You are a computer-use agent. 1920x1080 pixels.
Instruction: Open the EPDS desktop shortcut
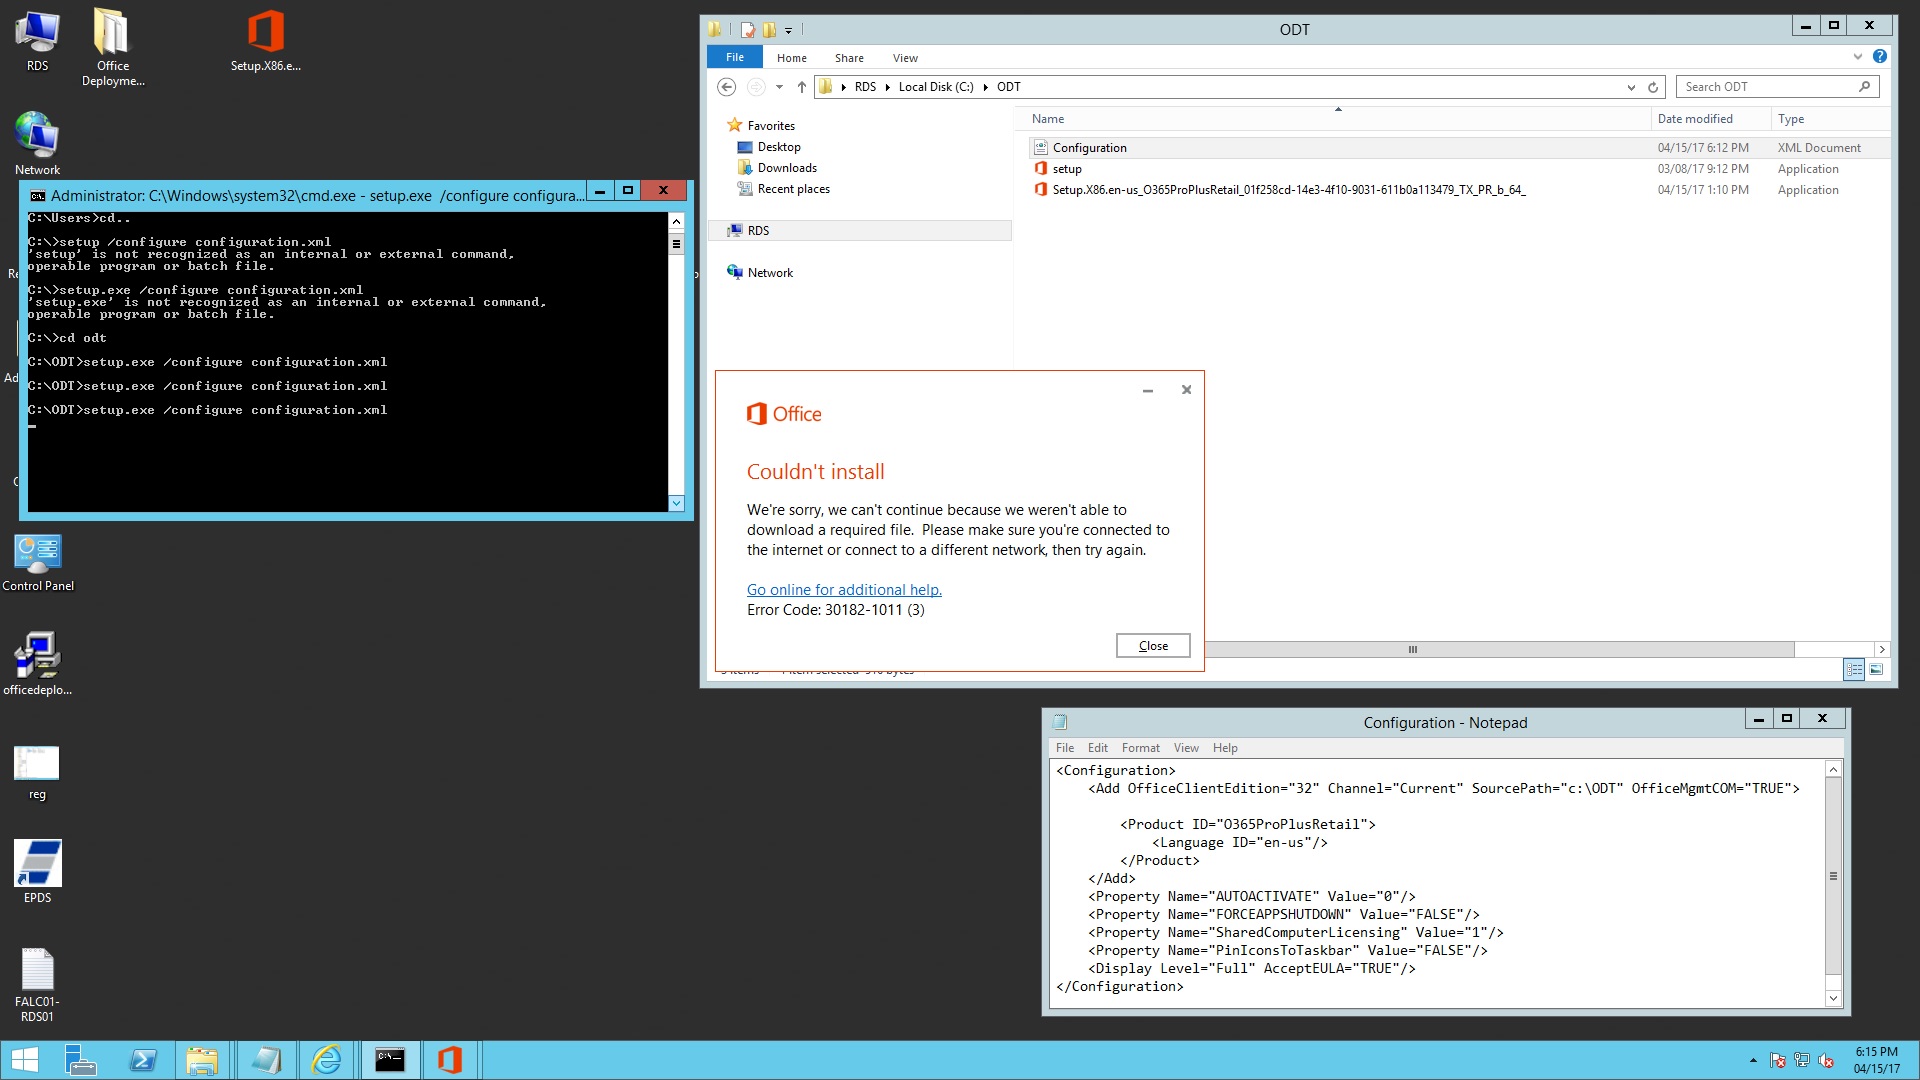pyautogui.click(x=37, y=871)
